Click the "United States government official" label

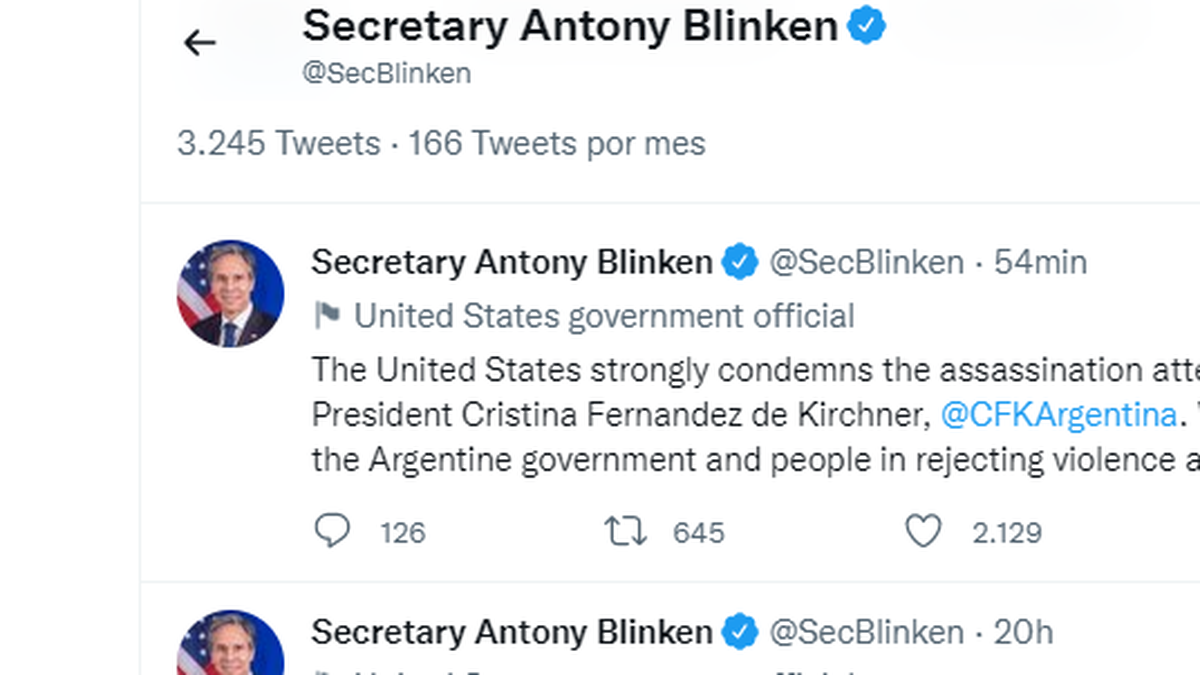(x=604, y=316)
